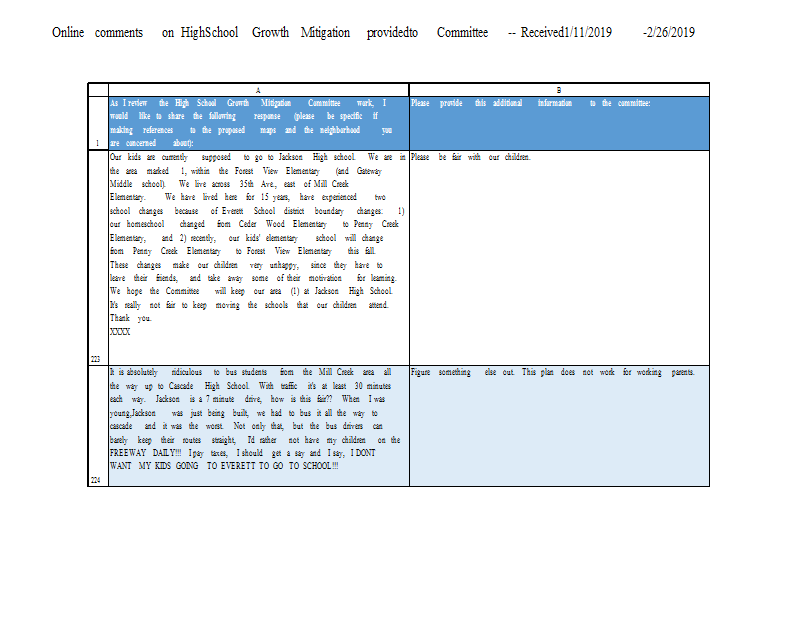The image size is (800, 618).
Task: Select row header 1
Action: [98, 123]
